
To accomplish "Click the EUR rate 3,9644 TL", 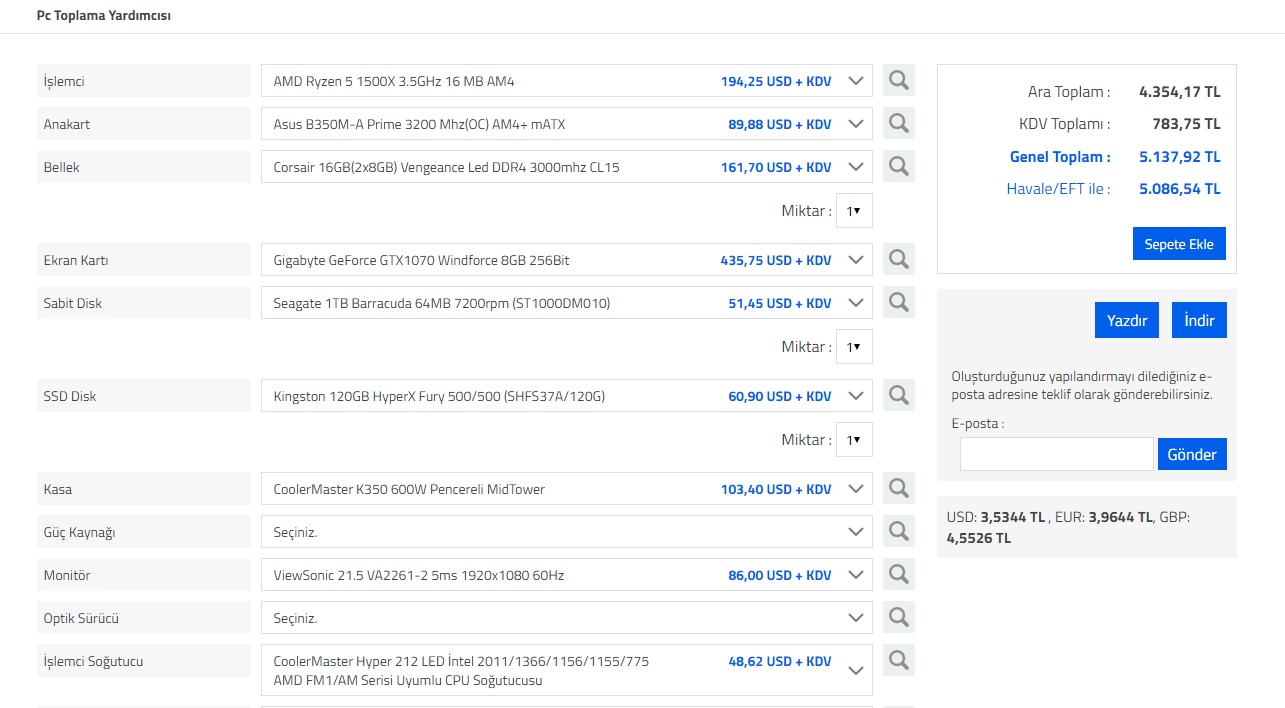I will tap(1121, 518).
